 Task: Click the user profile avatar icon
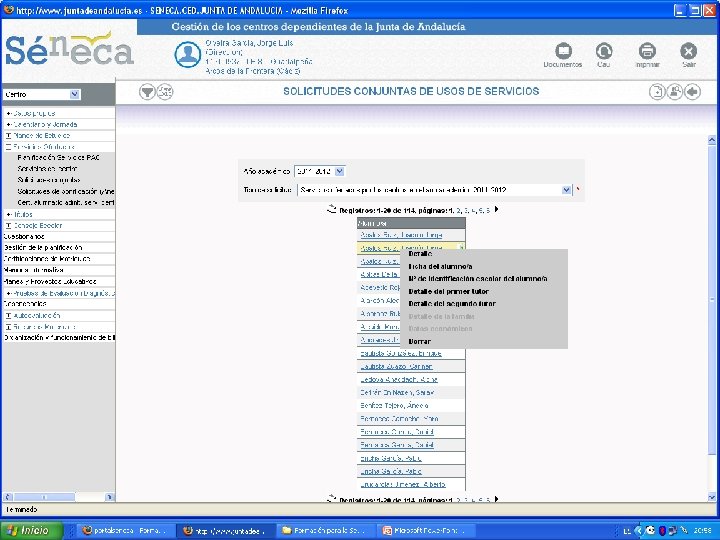click(x=187, y=55)
